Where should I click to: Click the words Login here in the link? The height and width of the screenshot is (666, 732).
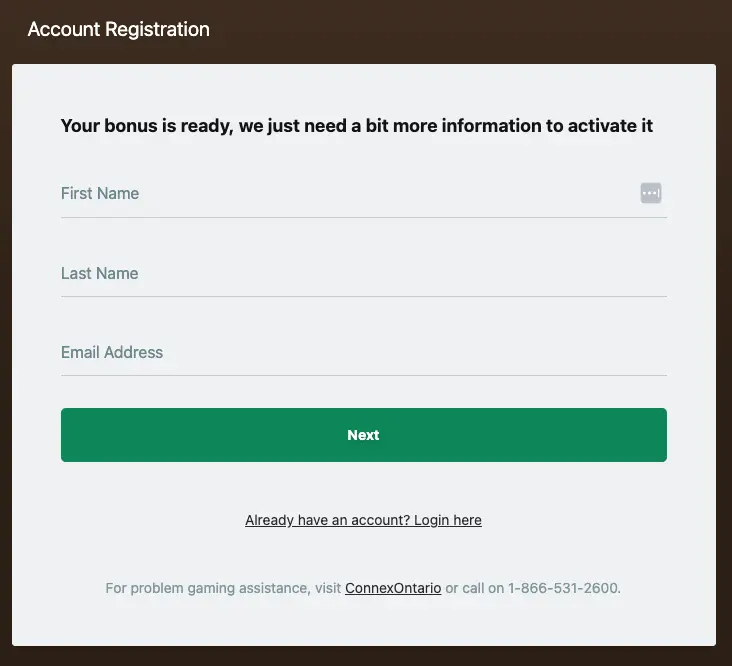[448, 520]
